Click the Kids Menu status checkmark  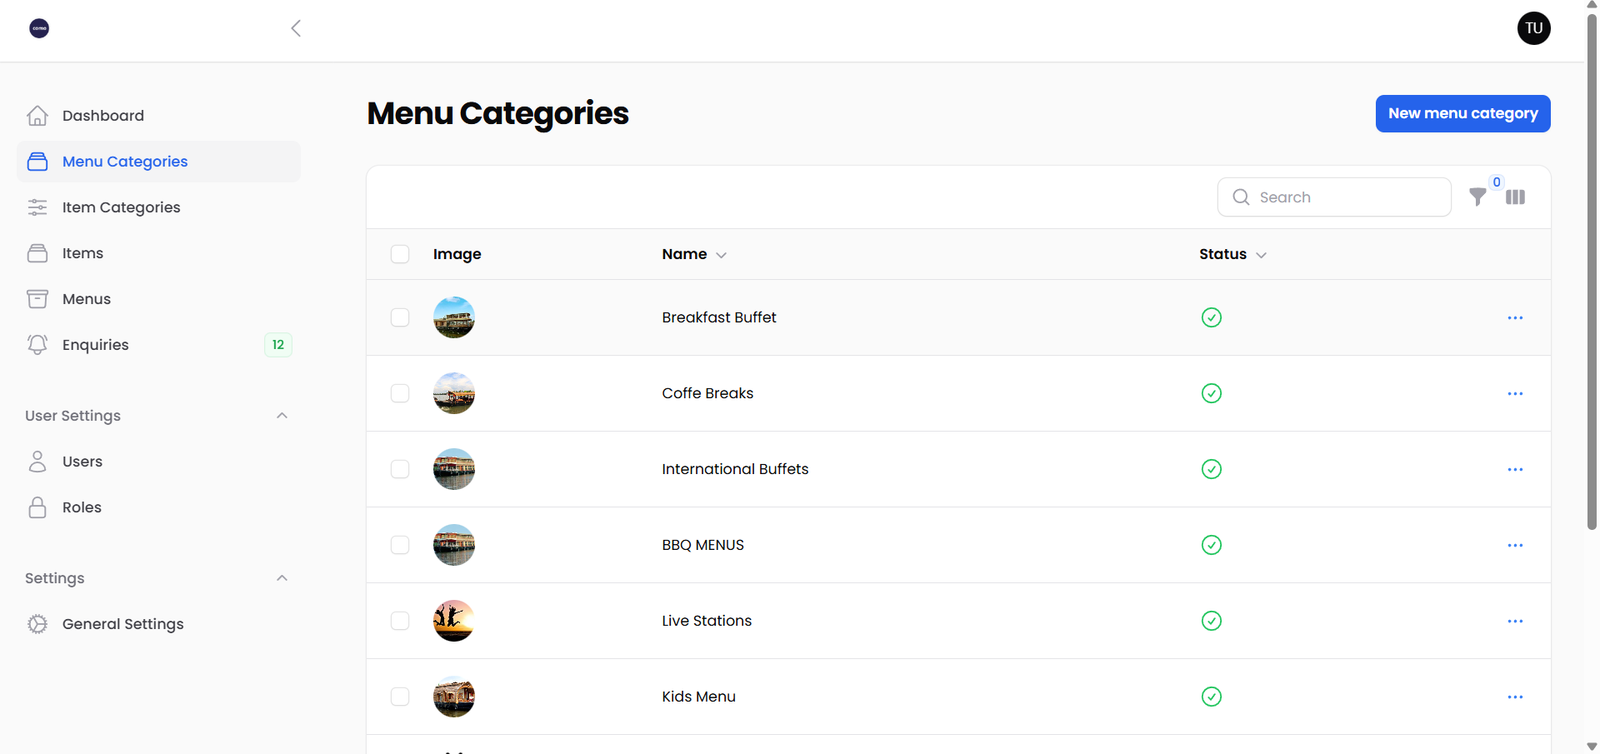pos(1211,697)
